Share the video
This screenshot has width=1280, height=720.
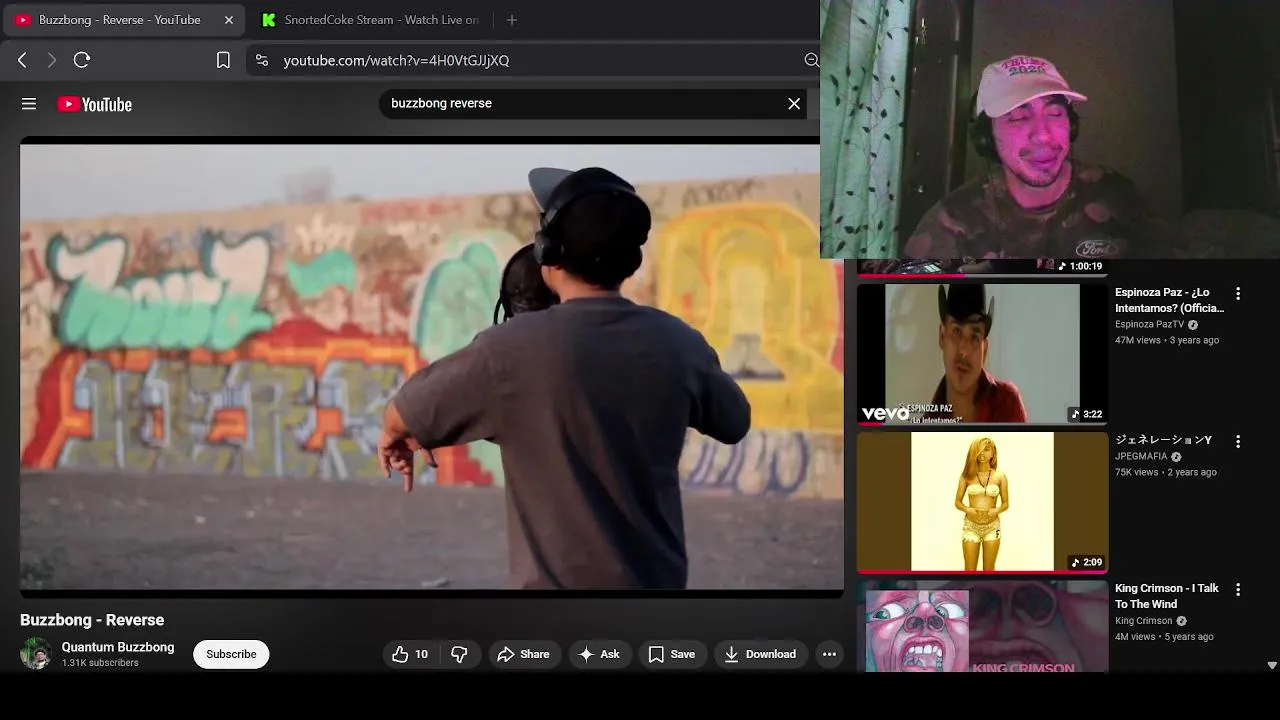tap(523, 654)
